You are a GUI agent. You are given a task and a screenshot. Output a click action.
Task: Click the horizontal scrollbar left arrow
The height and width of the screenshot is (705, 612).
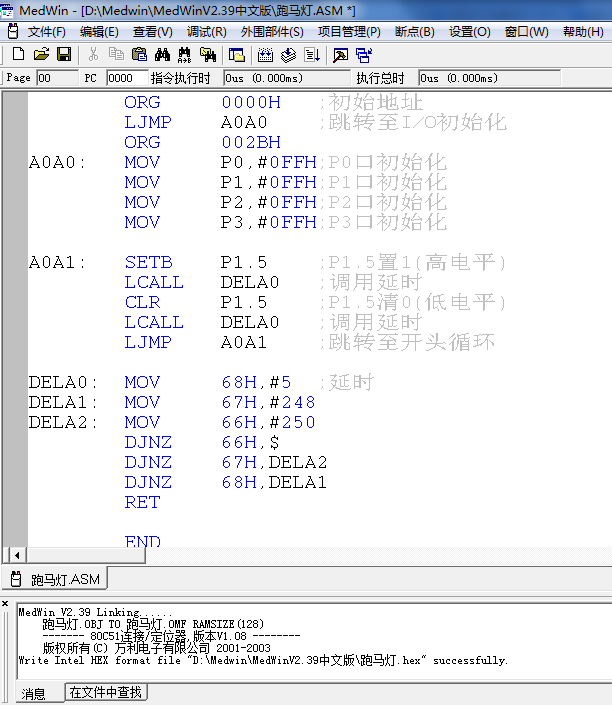pos(17,555)
